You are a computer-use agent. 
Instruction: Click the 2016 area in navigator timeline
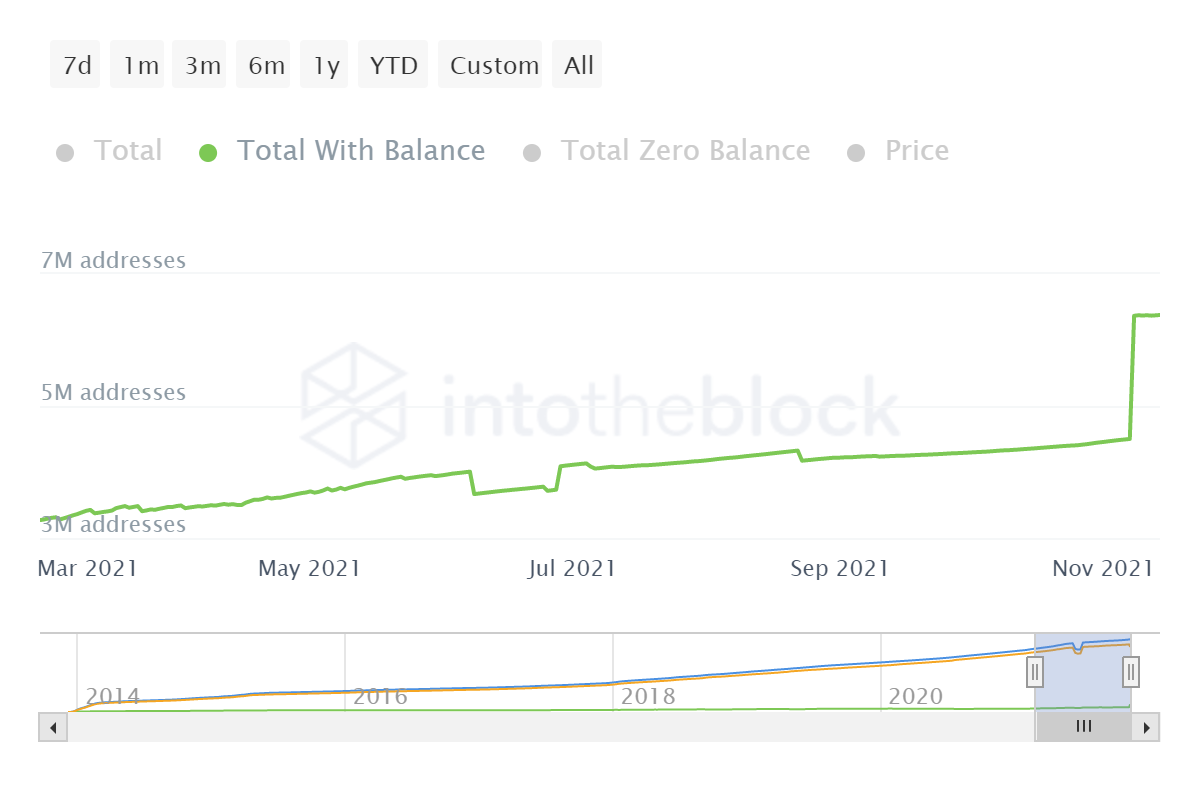click(x=380, y=696)
